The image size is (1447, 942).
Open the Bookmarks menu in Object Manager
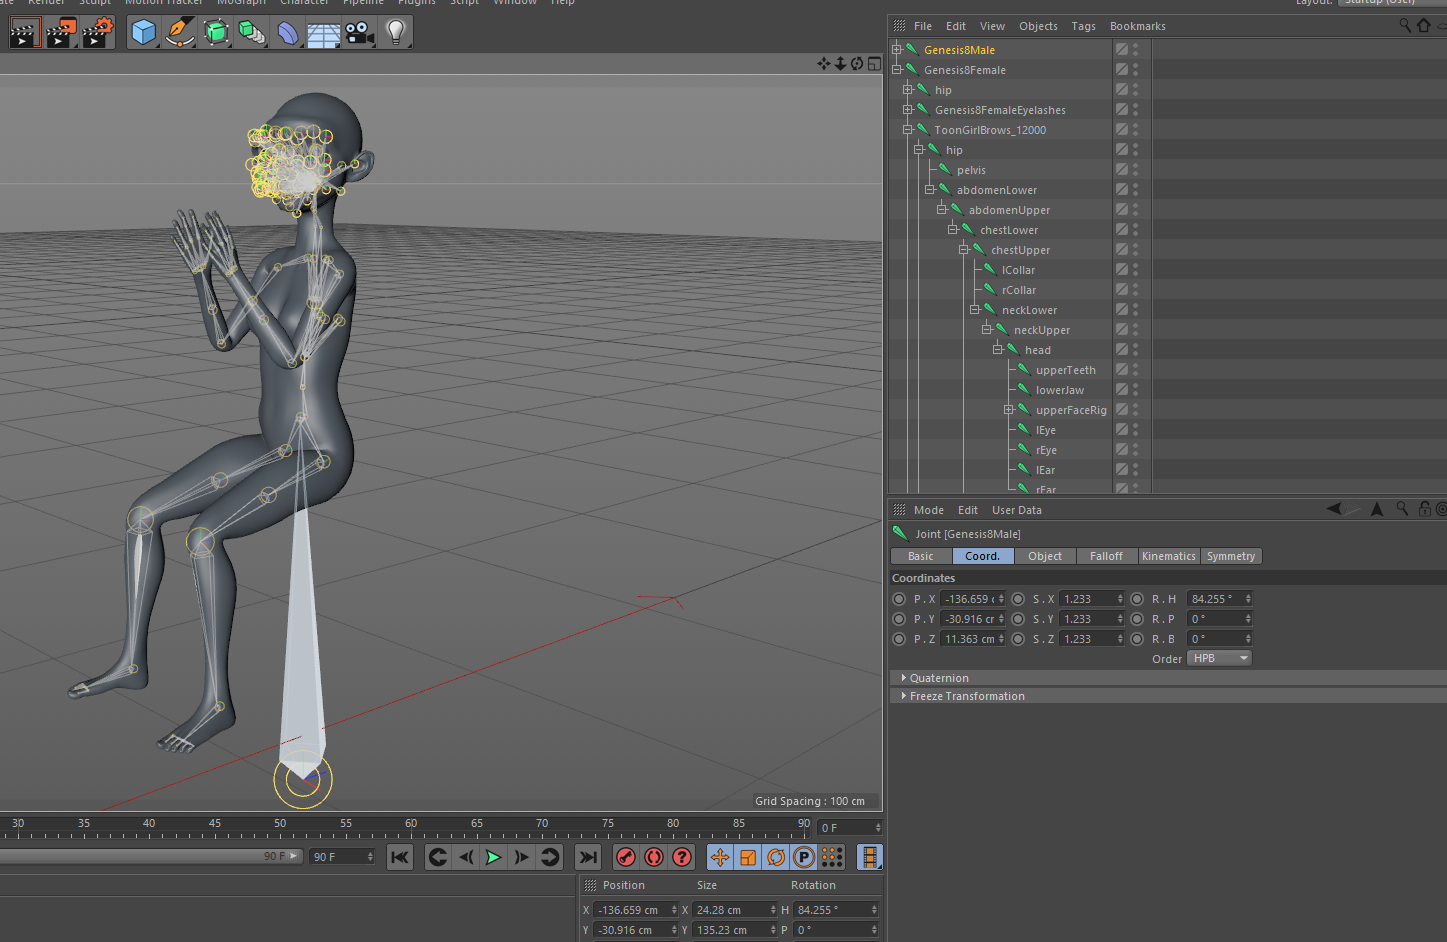coord(1137,26)
